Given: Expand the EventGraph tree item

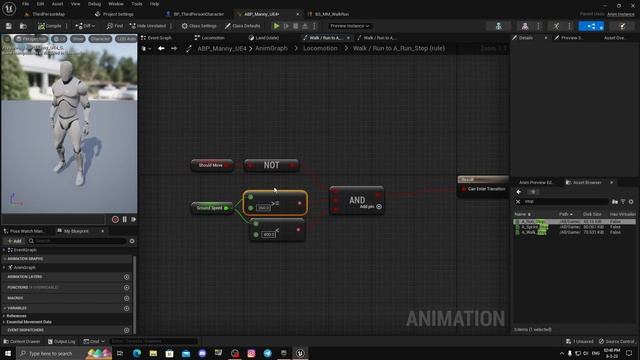Looking at the screenshot, I should coord(4,250).
